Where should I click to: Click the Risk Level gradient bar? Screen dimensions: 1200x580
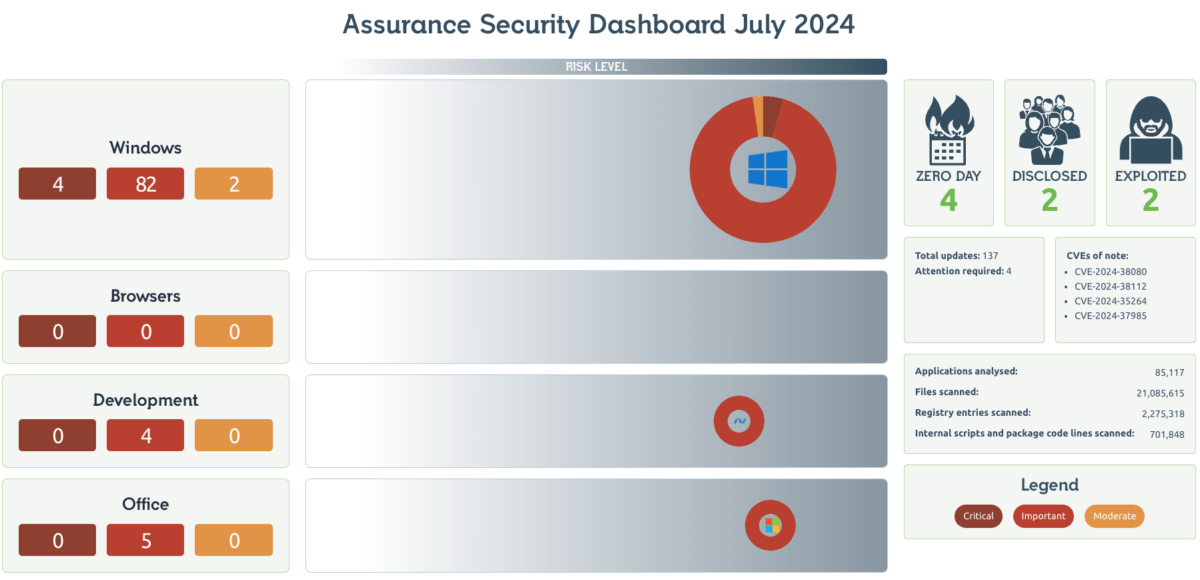coord(612,67)
